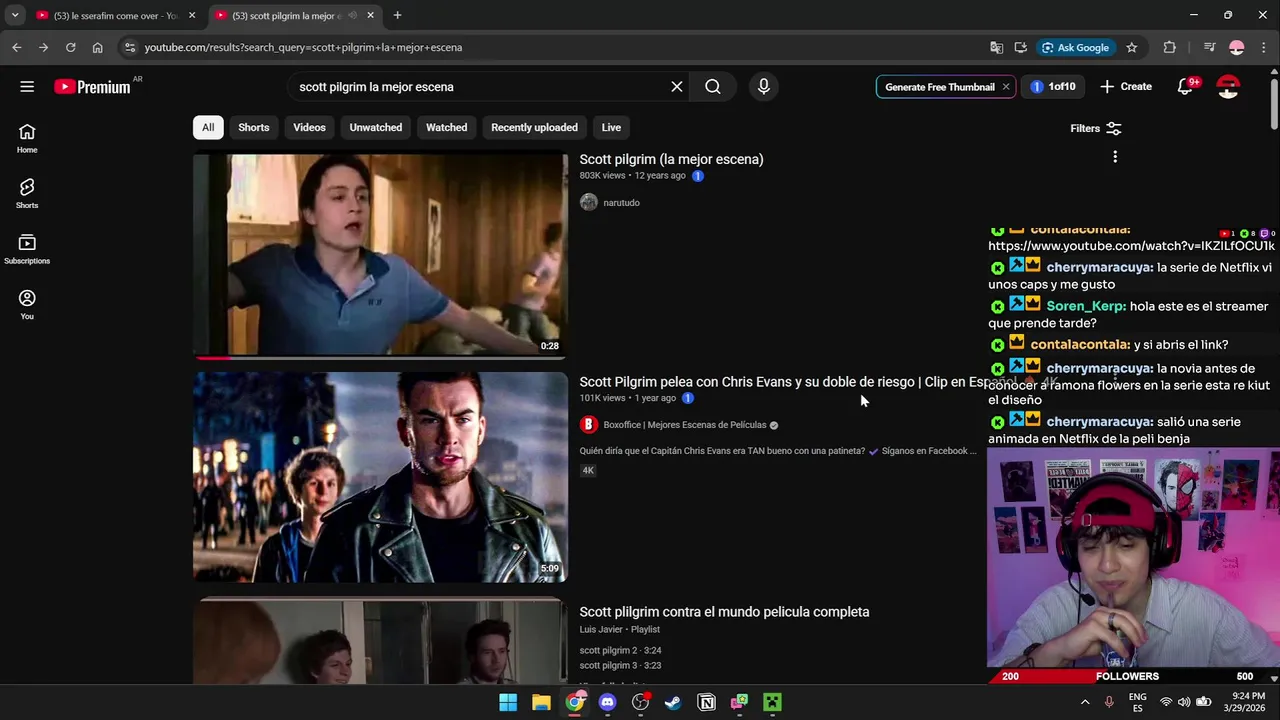Open the media controls icon
Viewport: 1280px width, 720px height.
tap(1209, 47)
